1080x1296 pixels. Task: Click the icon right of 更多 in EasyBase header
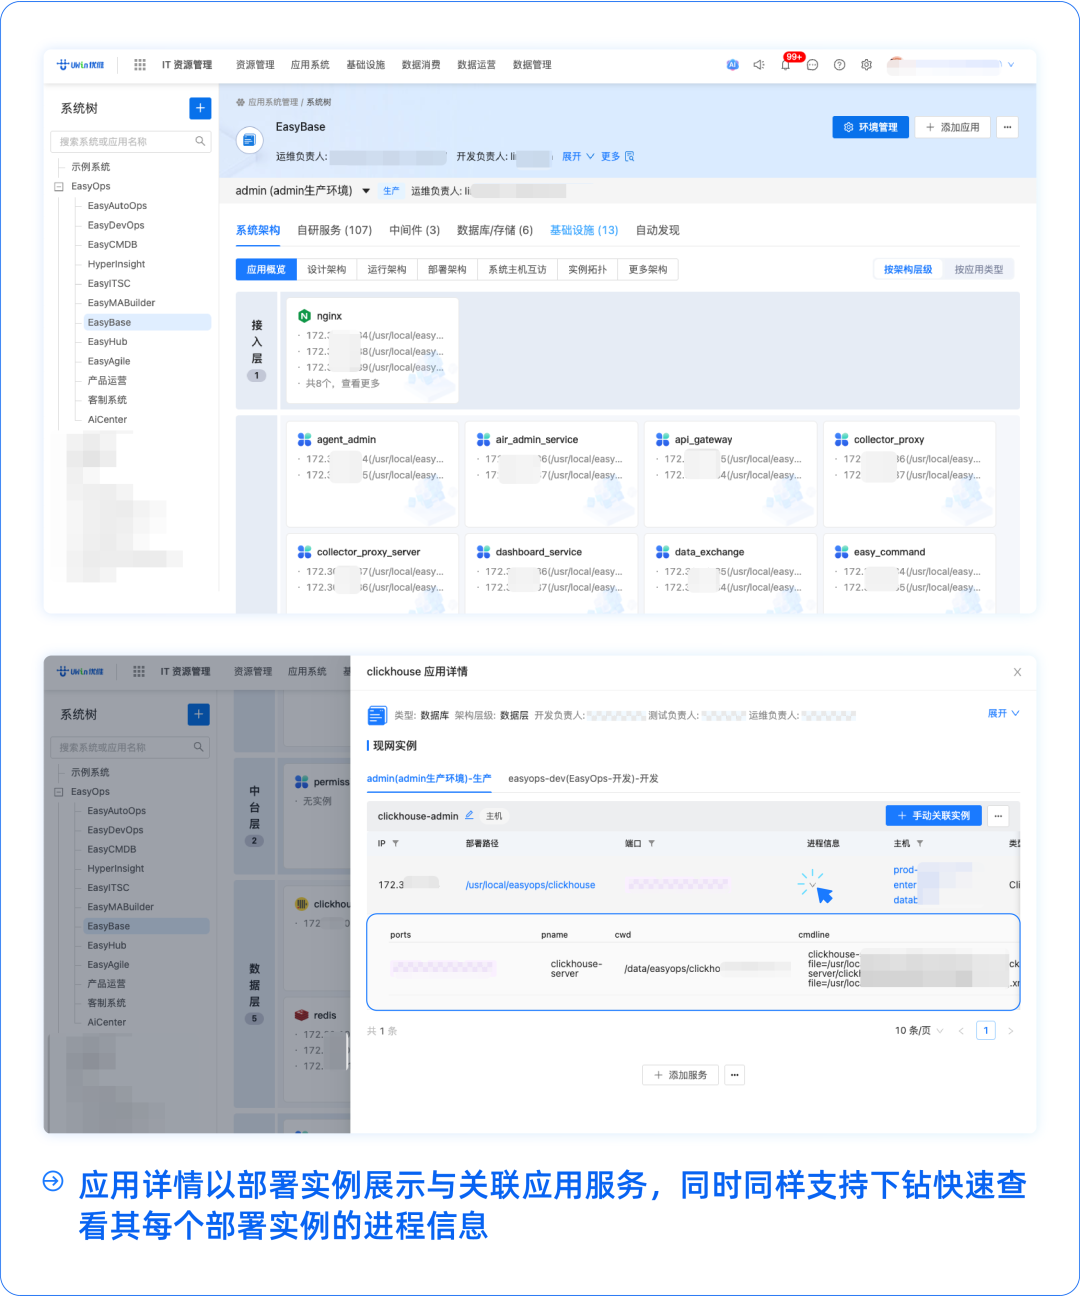[x=630, y=157]
